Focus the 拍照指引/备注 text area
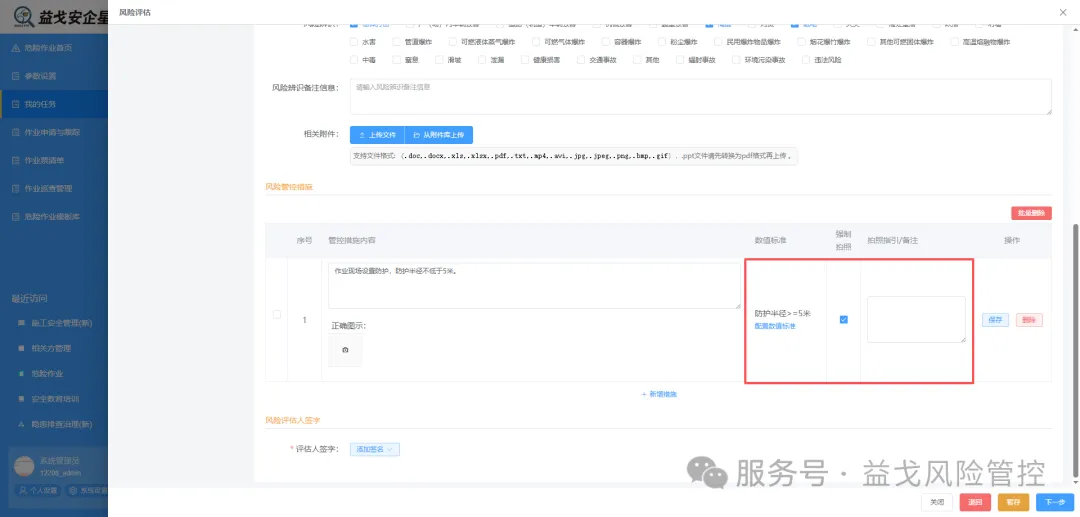The width and height of the screenshot is (1080, 517). [x=916, y=319]
